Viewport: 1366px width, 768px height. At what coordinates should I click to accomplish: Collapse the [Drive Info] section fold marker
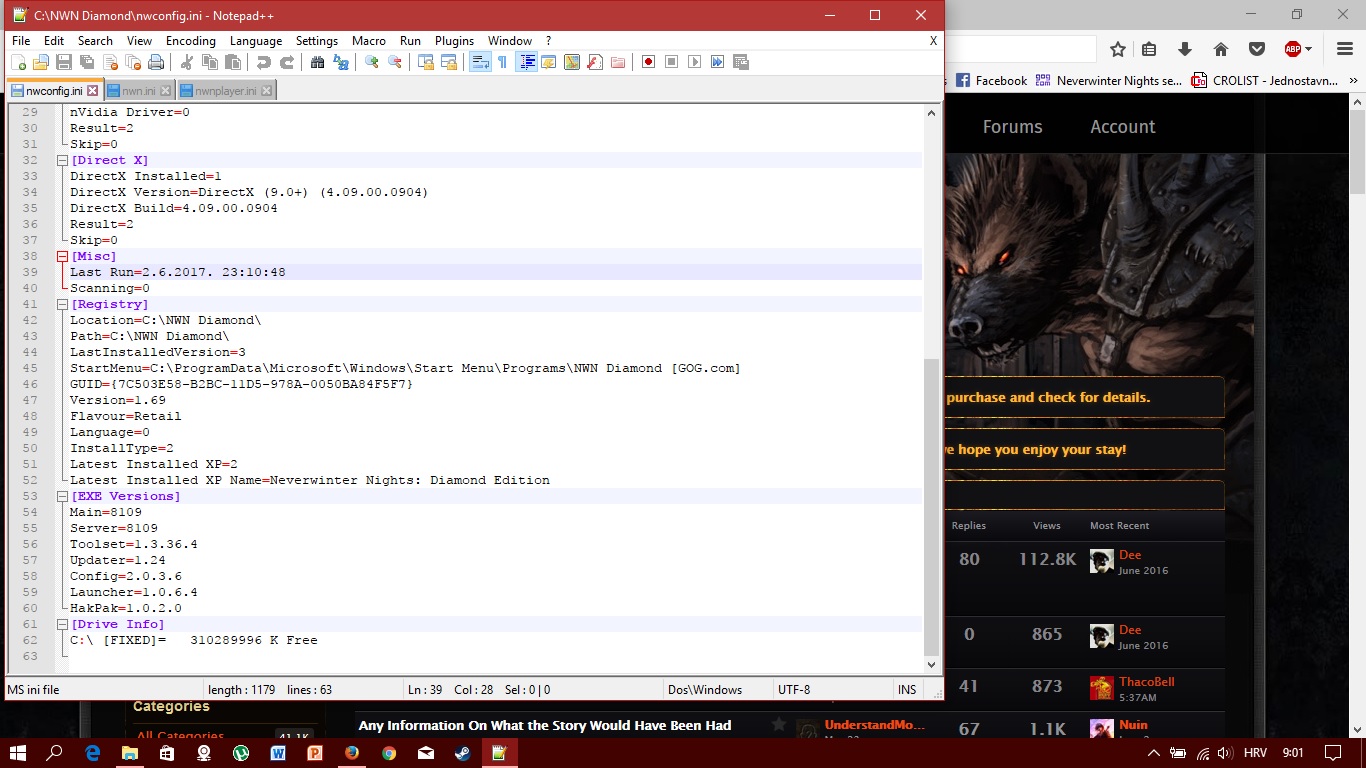(x=62, y=624)
